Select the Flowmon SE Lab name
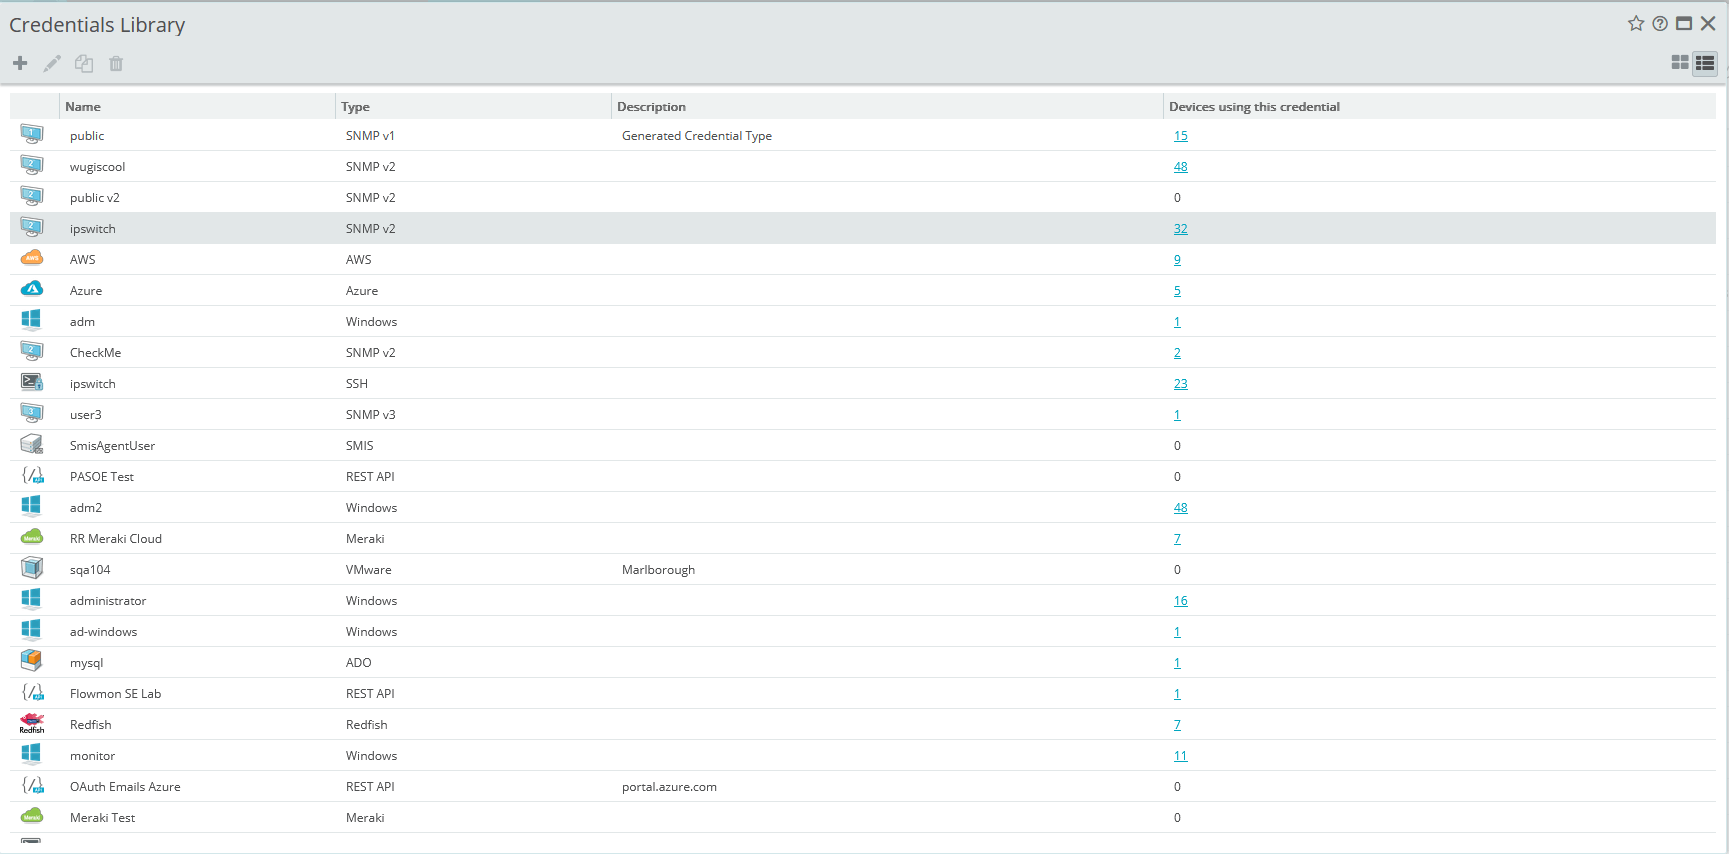1729x854 pixels. pyautogui.click(x=115, y=694)
